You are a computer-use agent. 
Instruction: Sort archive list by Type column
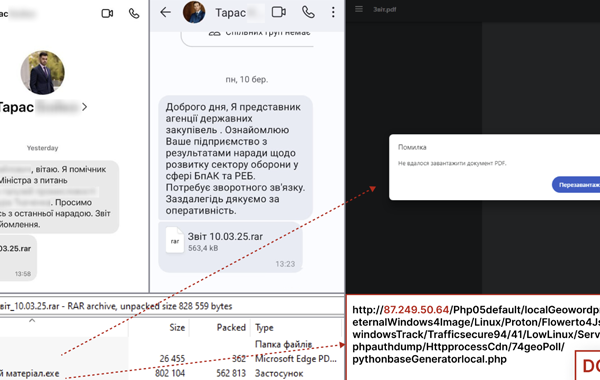264,328
